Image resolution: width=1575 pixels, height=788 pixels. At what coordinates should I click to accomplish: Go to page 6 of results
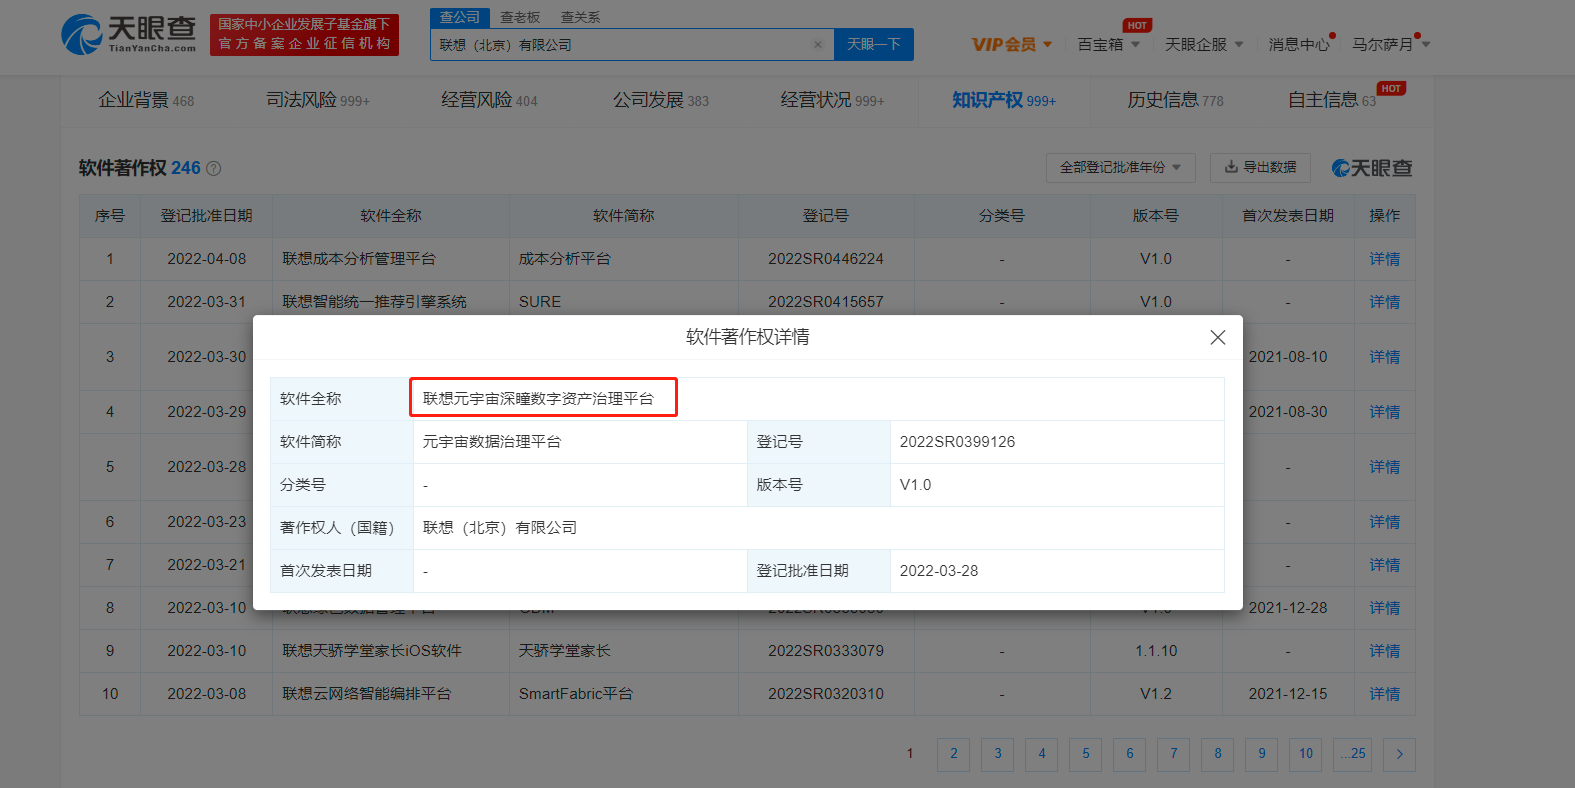(x=1130, y=754)
